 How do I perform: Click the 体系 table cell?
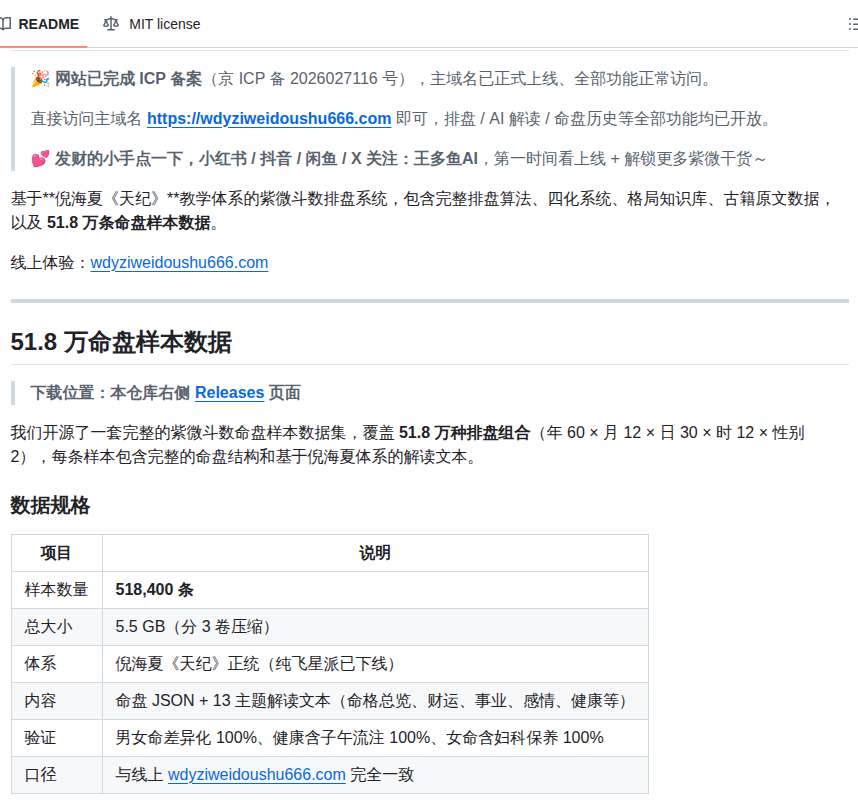tap(57, 664)
